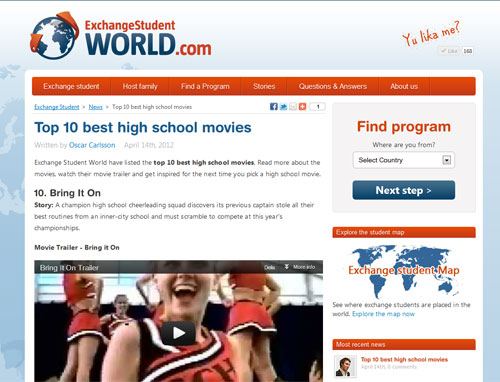Open the Host family menu
Screen dimensions: 500x382
(x=140, y=86)
